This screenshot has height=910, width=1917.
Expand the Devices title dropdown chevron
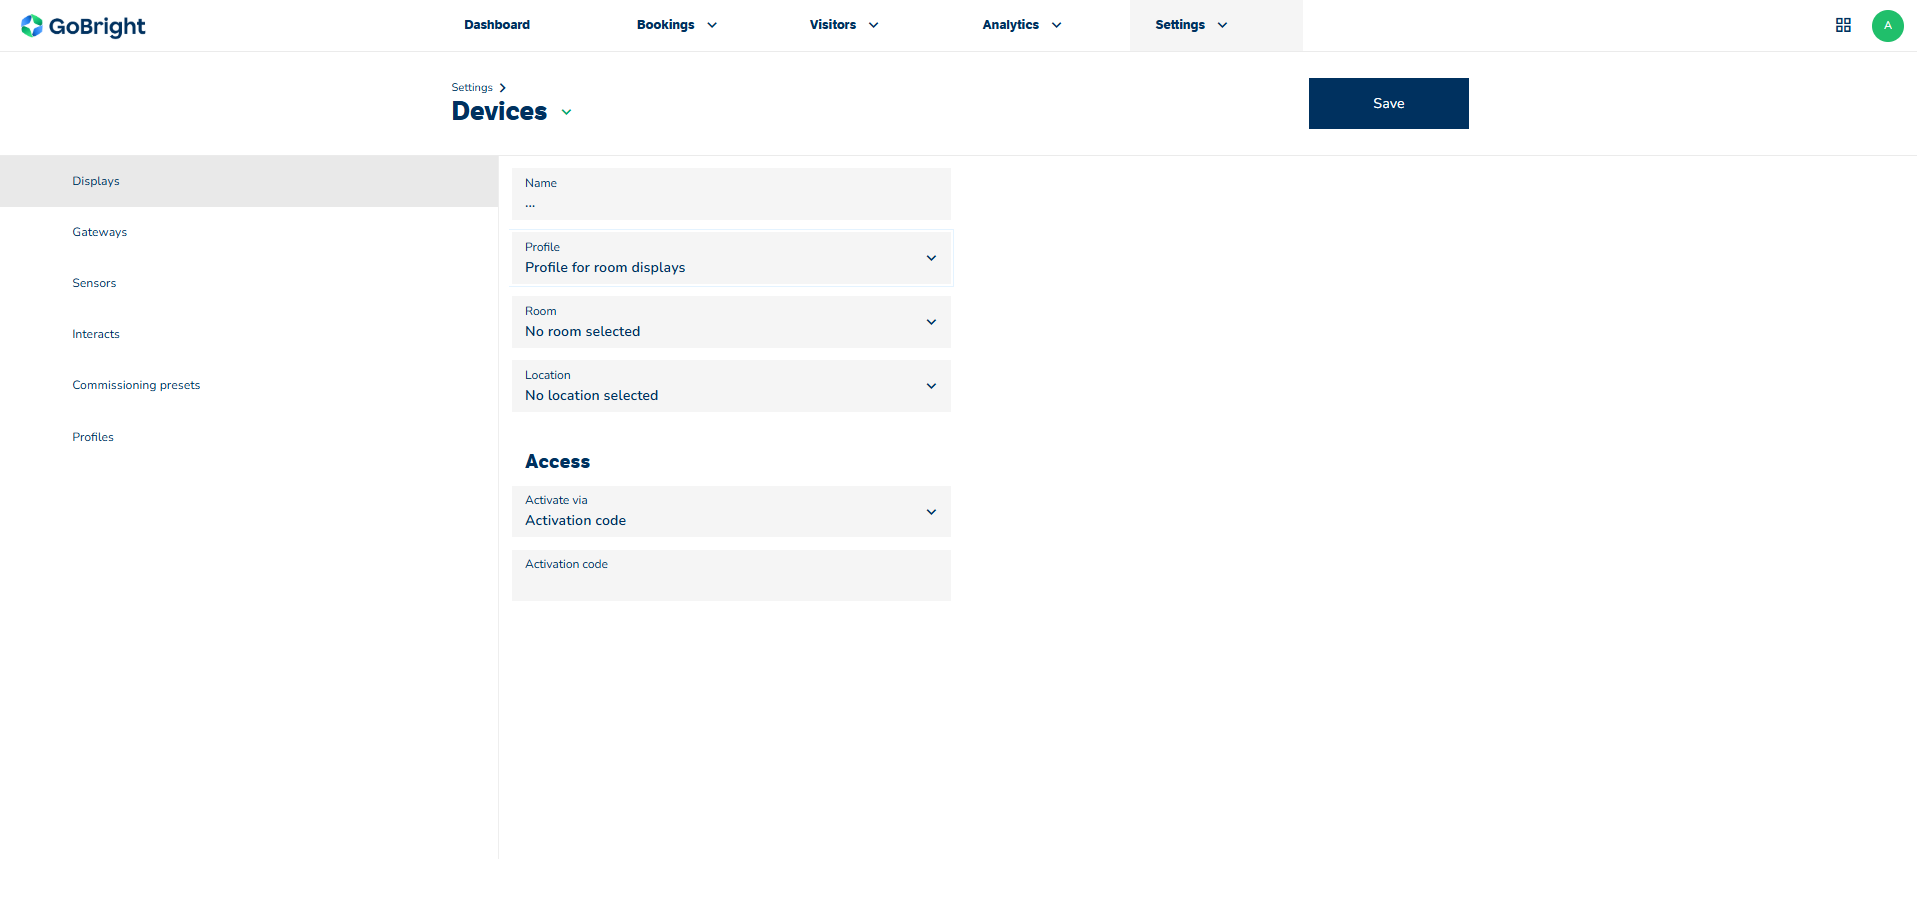(x=567, y=112)
